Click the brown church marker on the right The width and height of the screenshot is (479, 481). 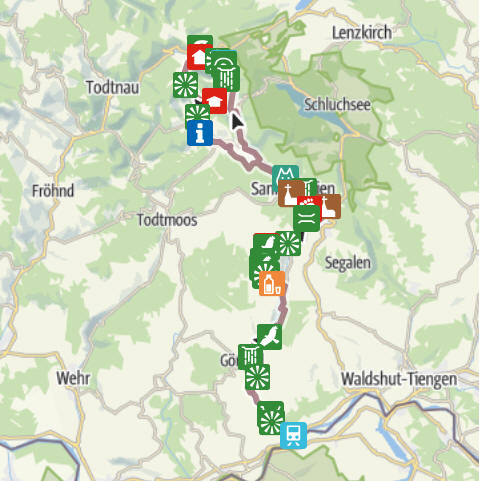click(330, 207)
